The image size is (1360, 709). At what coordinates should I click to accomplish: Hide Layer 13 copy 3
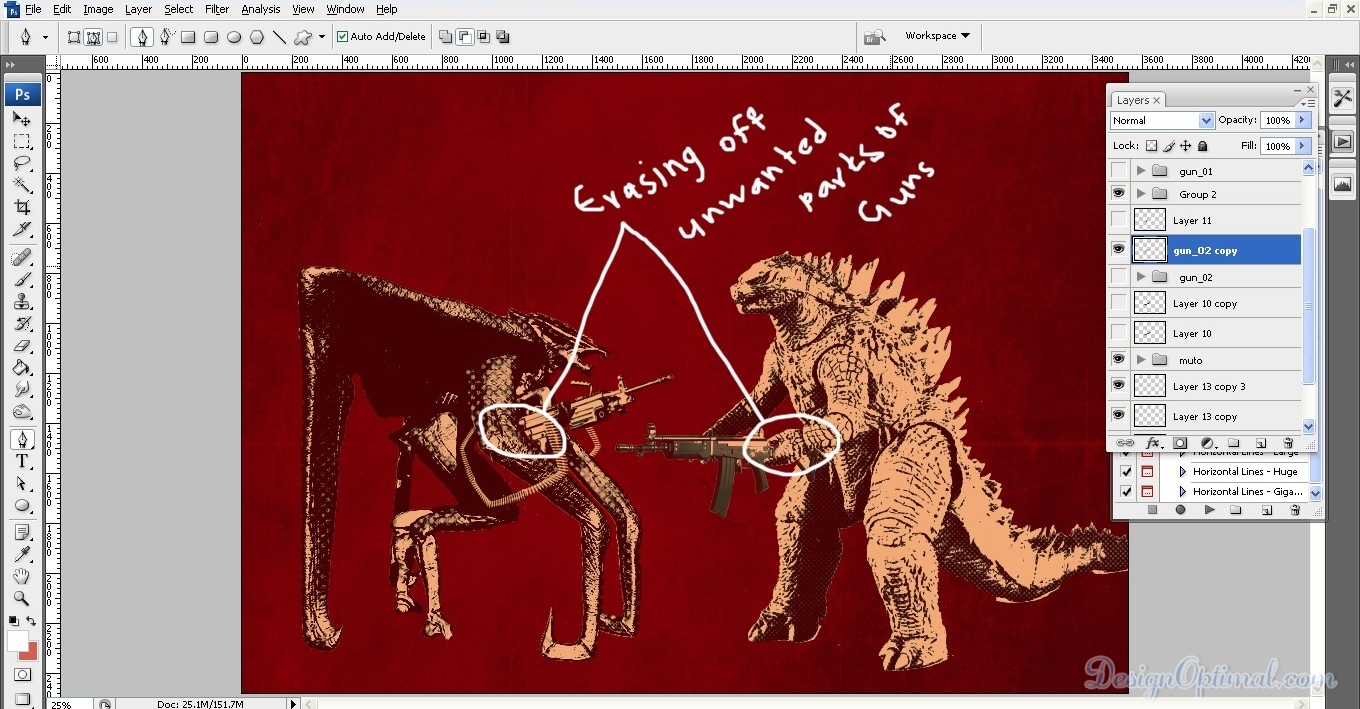(x=1119, y=386)
